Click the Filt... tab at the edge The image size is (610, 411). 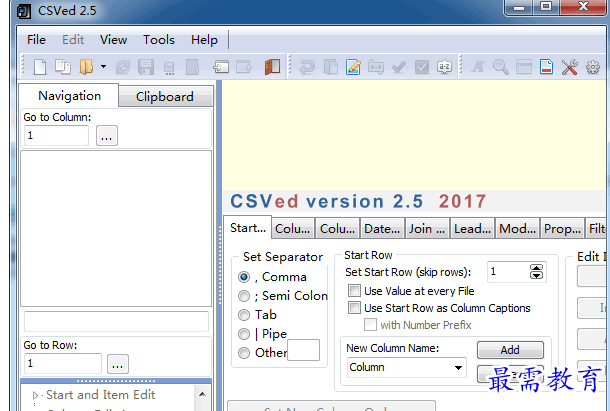(596, 228)
